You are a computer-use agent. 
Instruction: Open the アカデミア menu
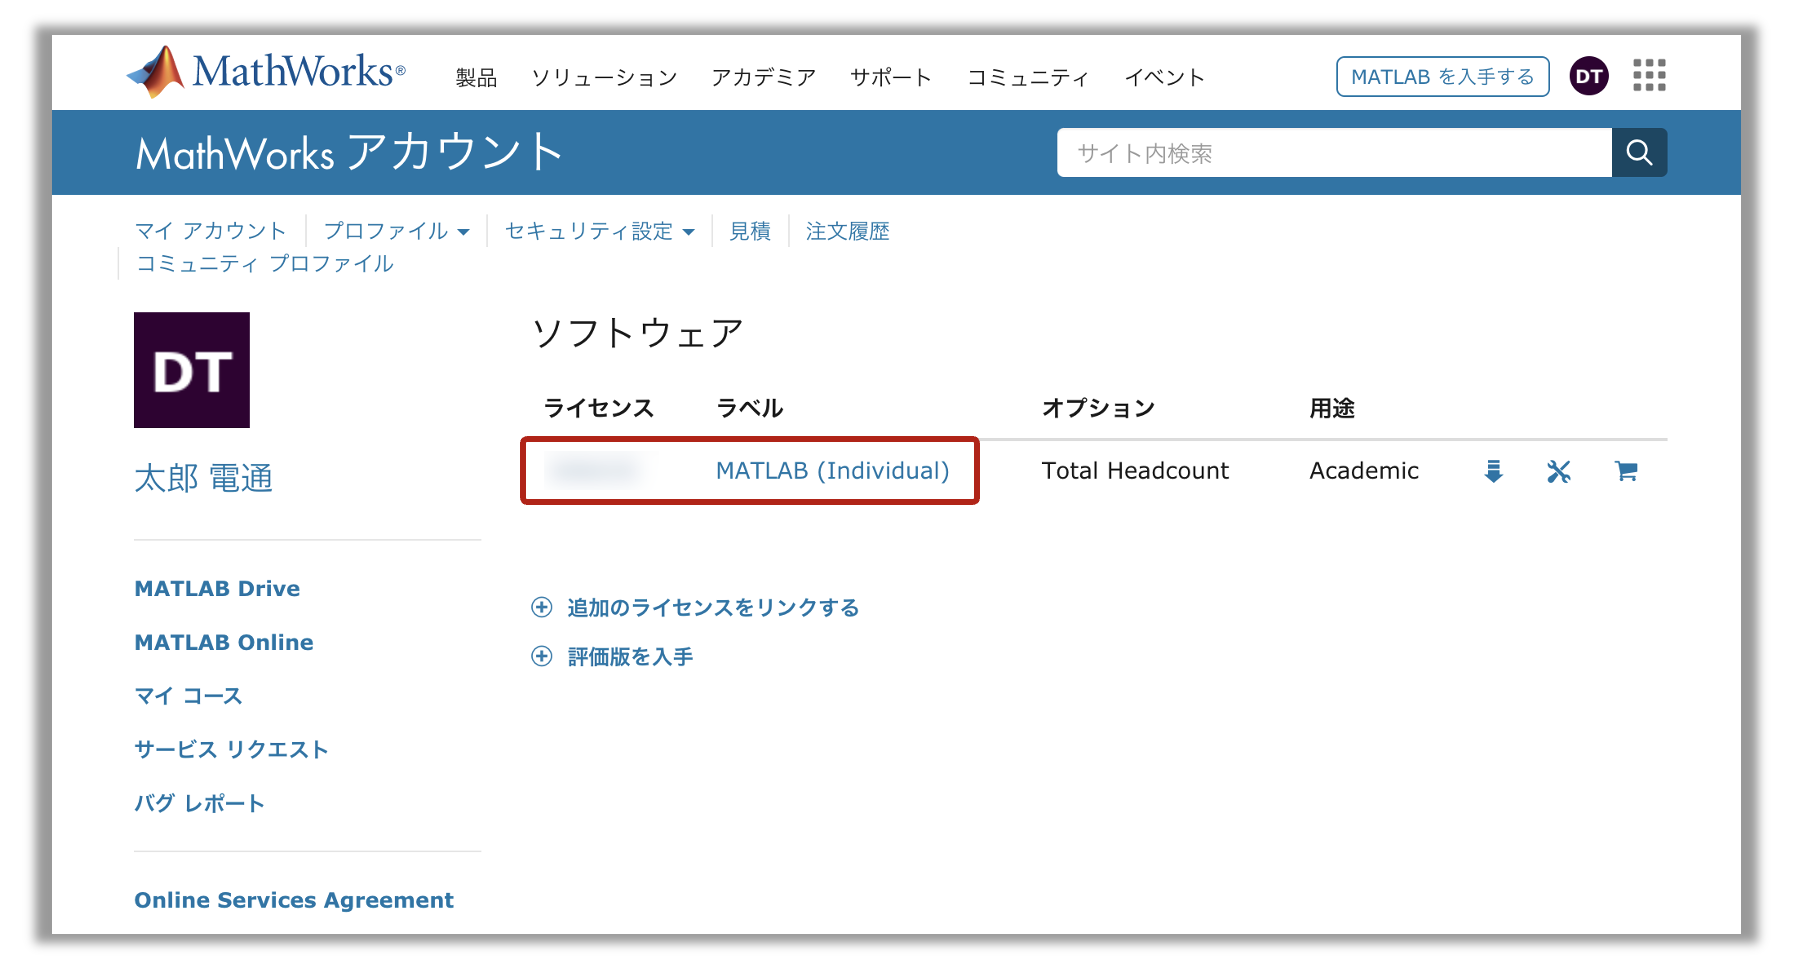764,77
